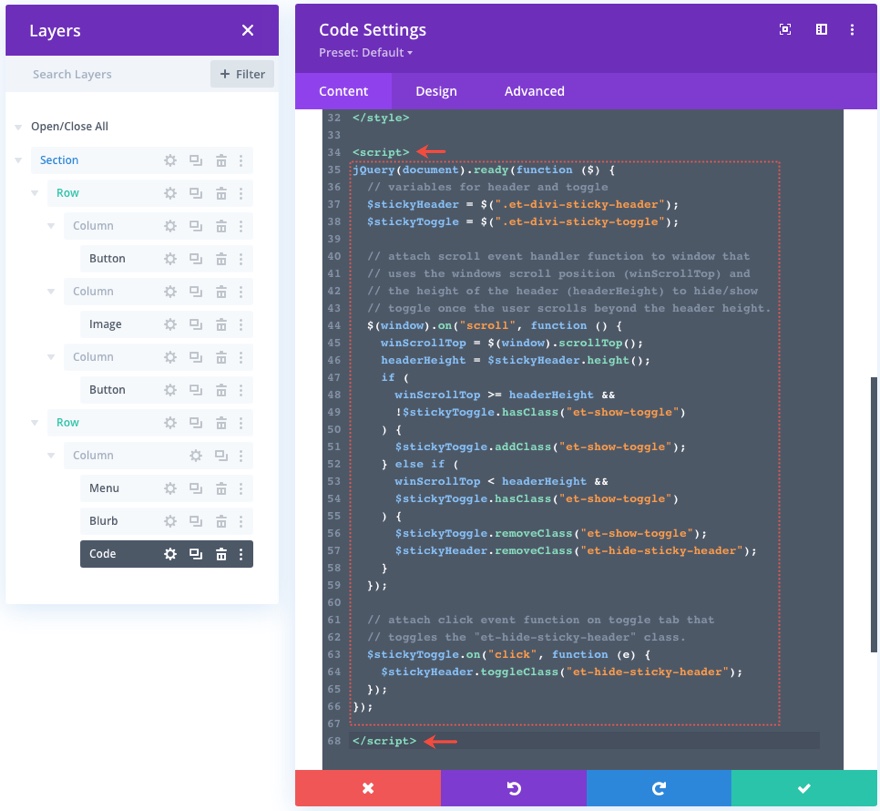Open settings for first Row layer

coord(170,194)
